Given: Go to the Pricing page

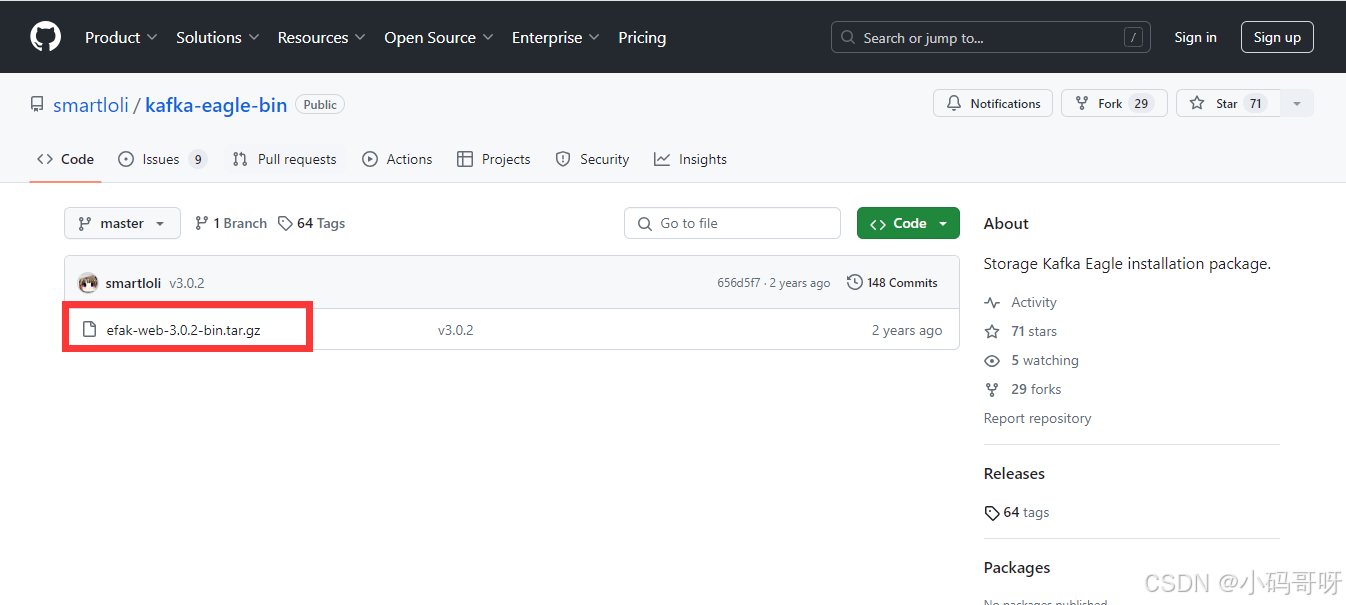Looking at the screenshot, I should coord(642,37).
